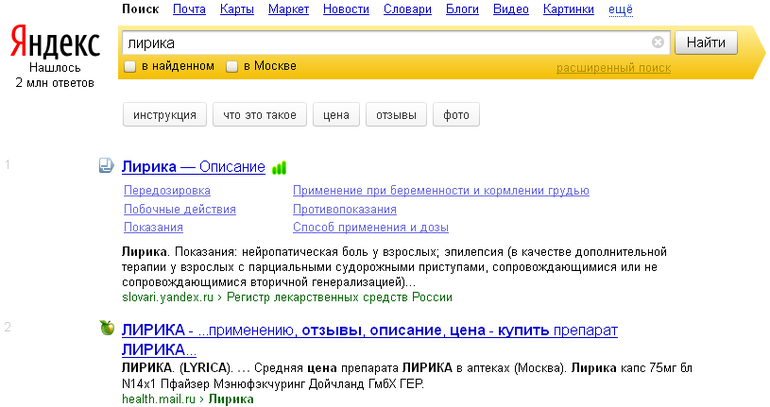Image resolution: width=770 pixels, height=407 pixels.
Task: Click the document favicon next to Лирика — Описание
Action: pos(106,166)
